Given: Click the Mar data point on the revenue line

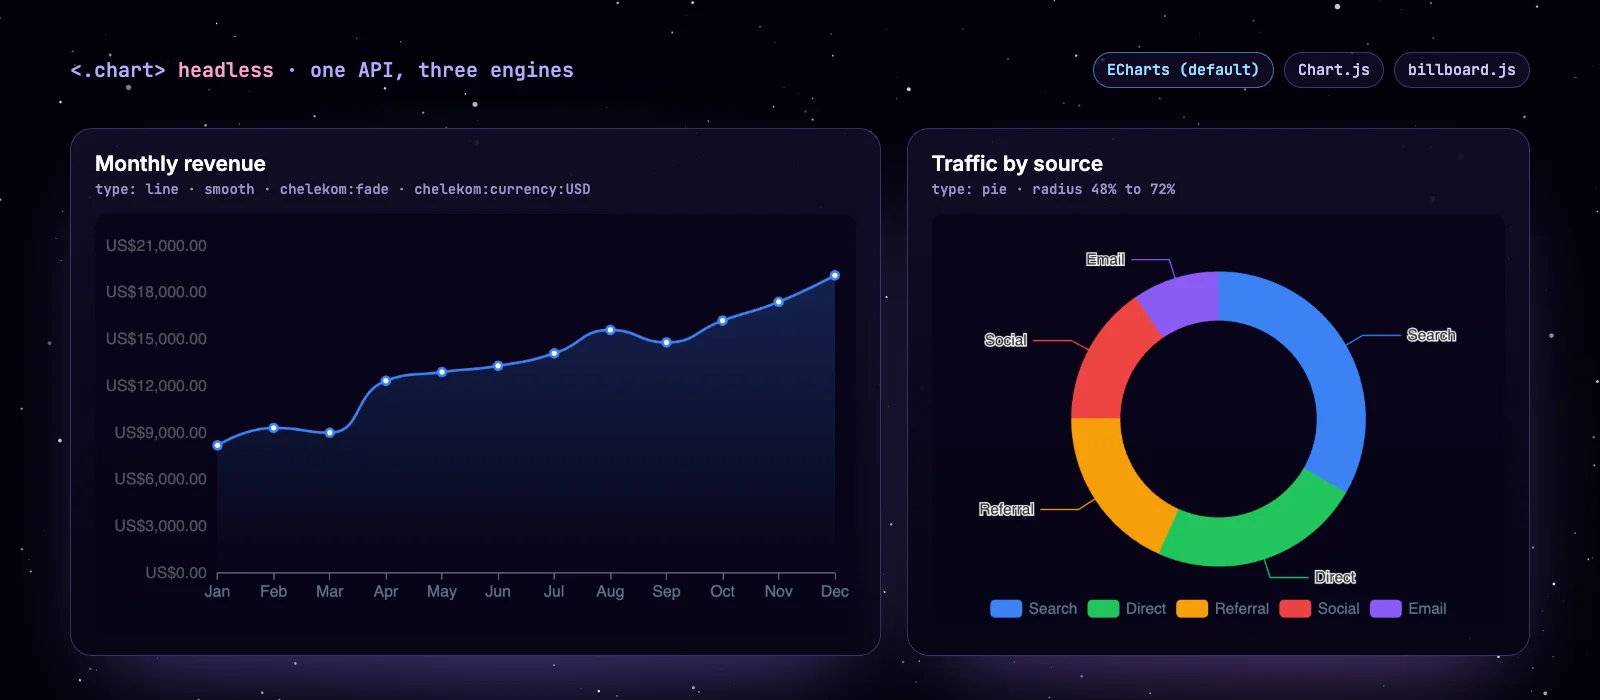Looking at the screenshot, I should click(330, 433).
